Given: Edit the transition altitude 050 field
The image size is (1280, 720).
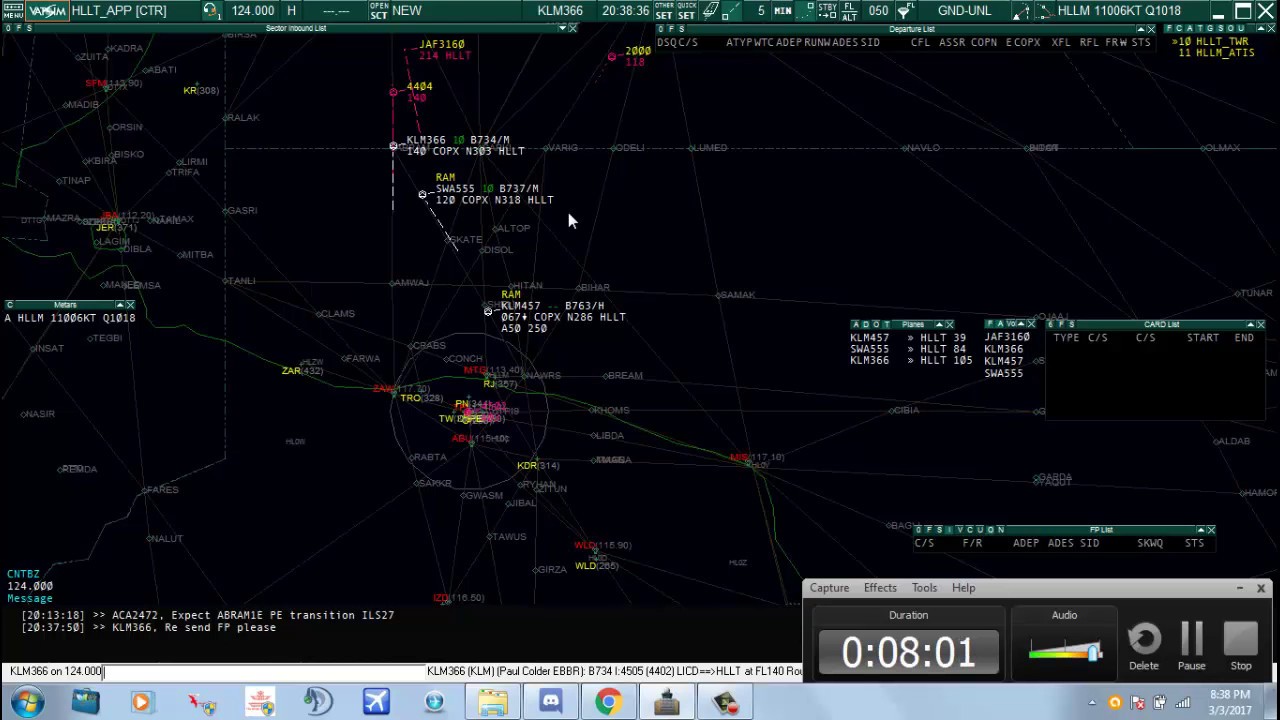Looking at the screenshot, I should 878,11.
